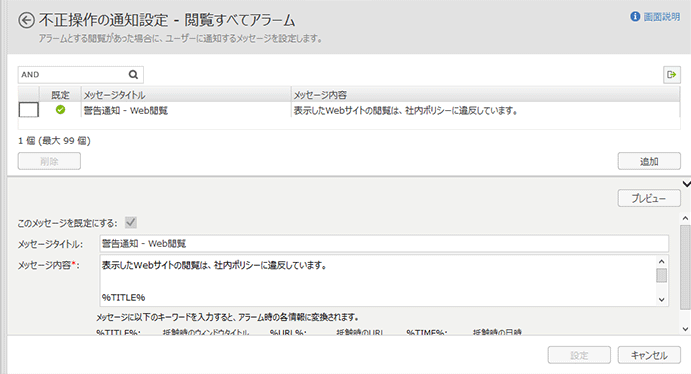Viewport: 691px width, 374px height.
Task: Open the プレビュー preview button
Action: pyautogui.click(x=649, y=198)
